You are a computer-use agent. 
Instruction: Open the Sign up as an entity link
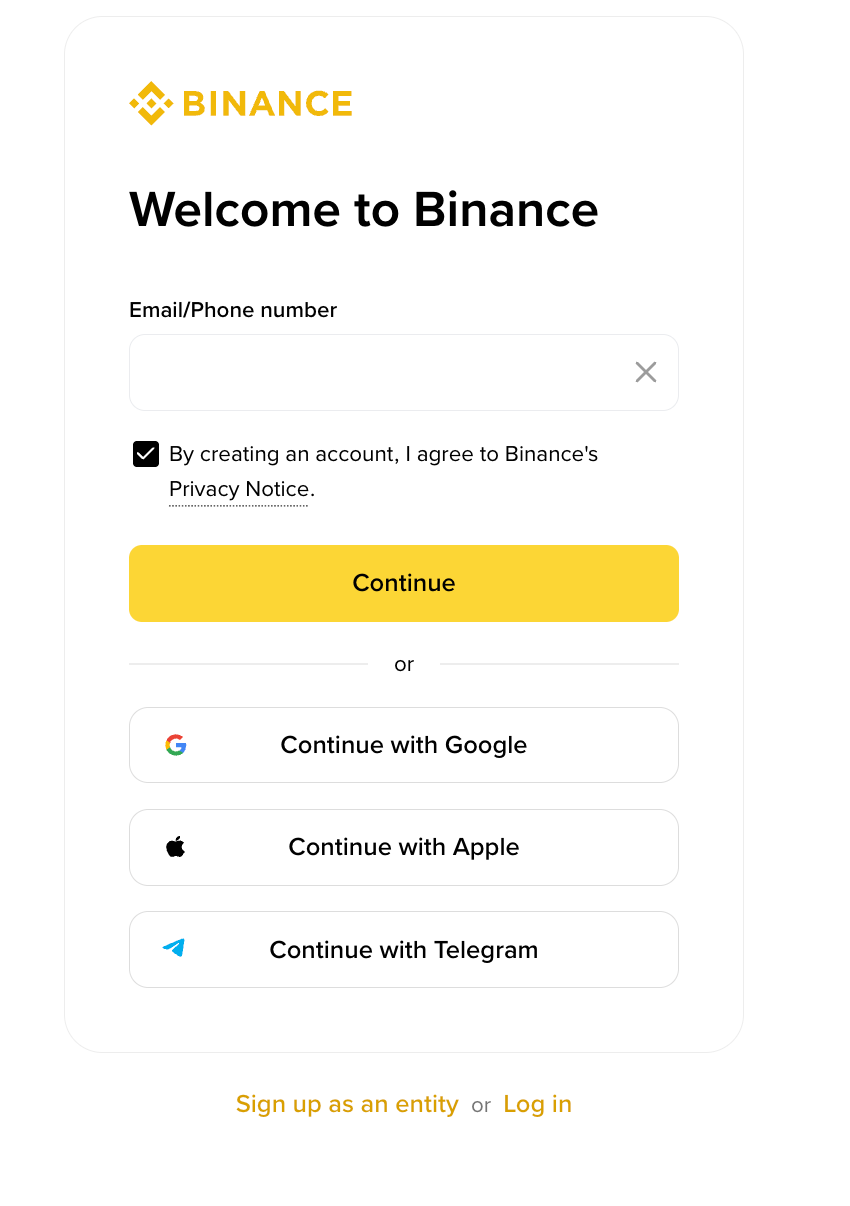347,1104
